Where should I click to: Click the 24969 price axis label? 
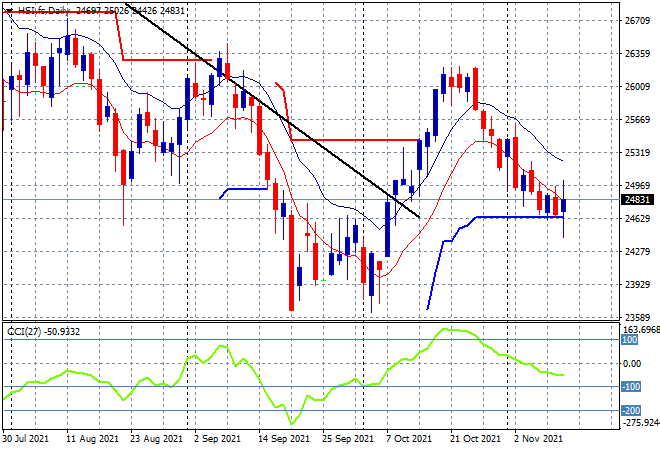coord(637,185)
